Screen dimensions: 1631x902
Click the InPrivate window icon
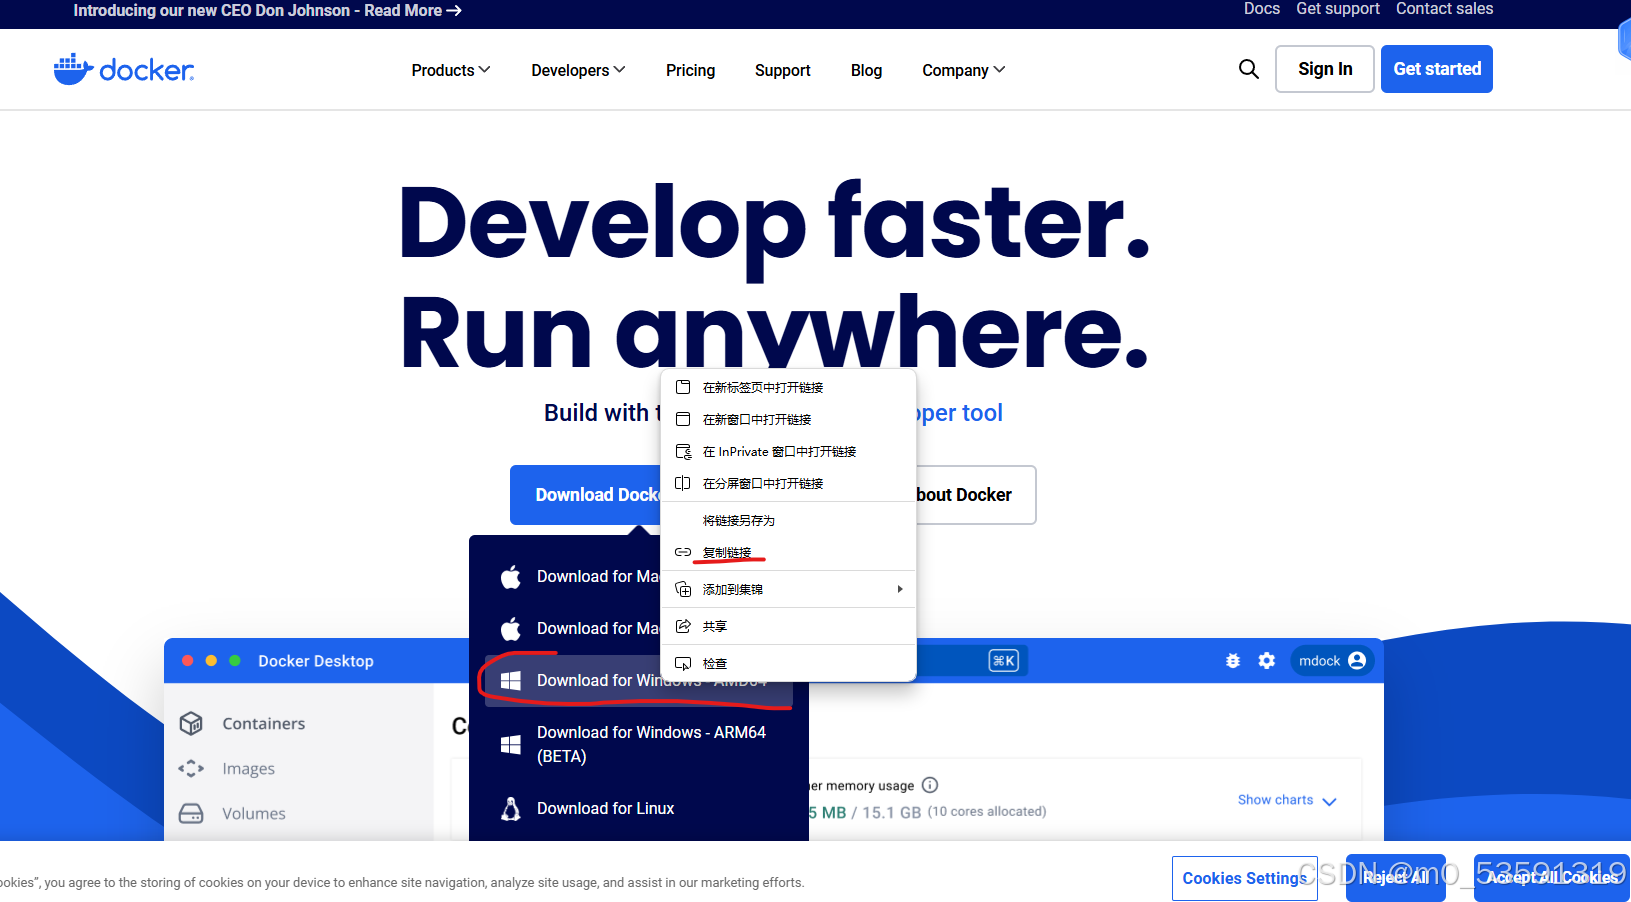(x=683, y=451)
